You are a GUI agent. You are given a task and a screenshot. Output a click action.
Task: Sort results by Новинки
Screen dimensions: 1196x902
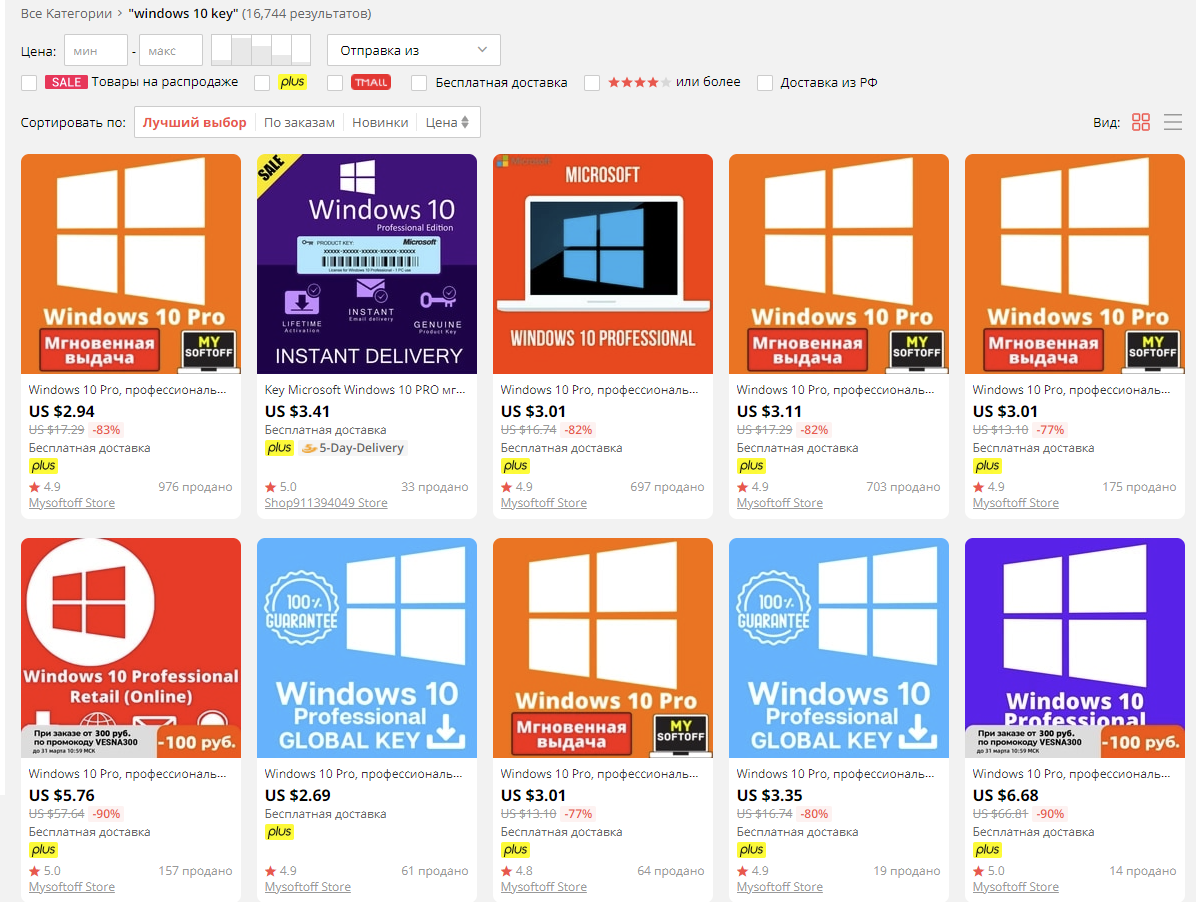click(x=380, y=122)
